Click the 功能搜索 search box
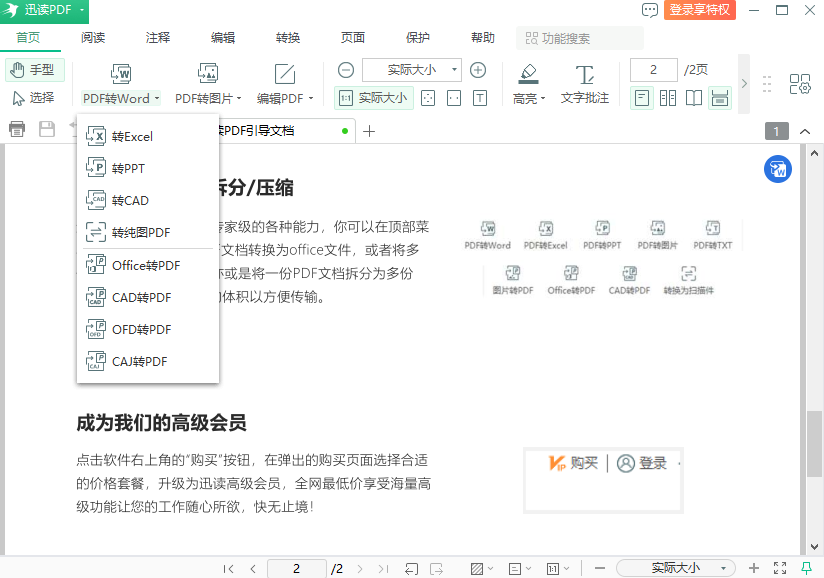The width and height of the screenshot is (824, 578). (580, 38)
